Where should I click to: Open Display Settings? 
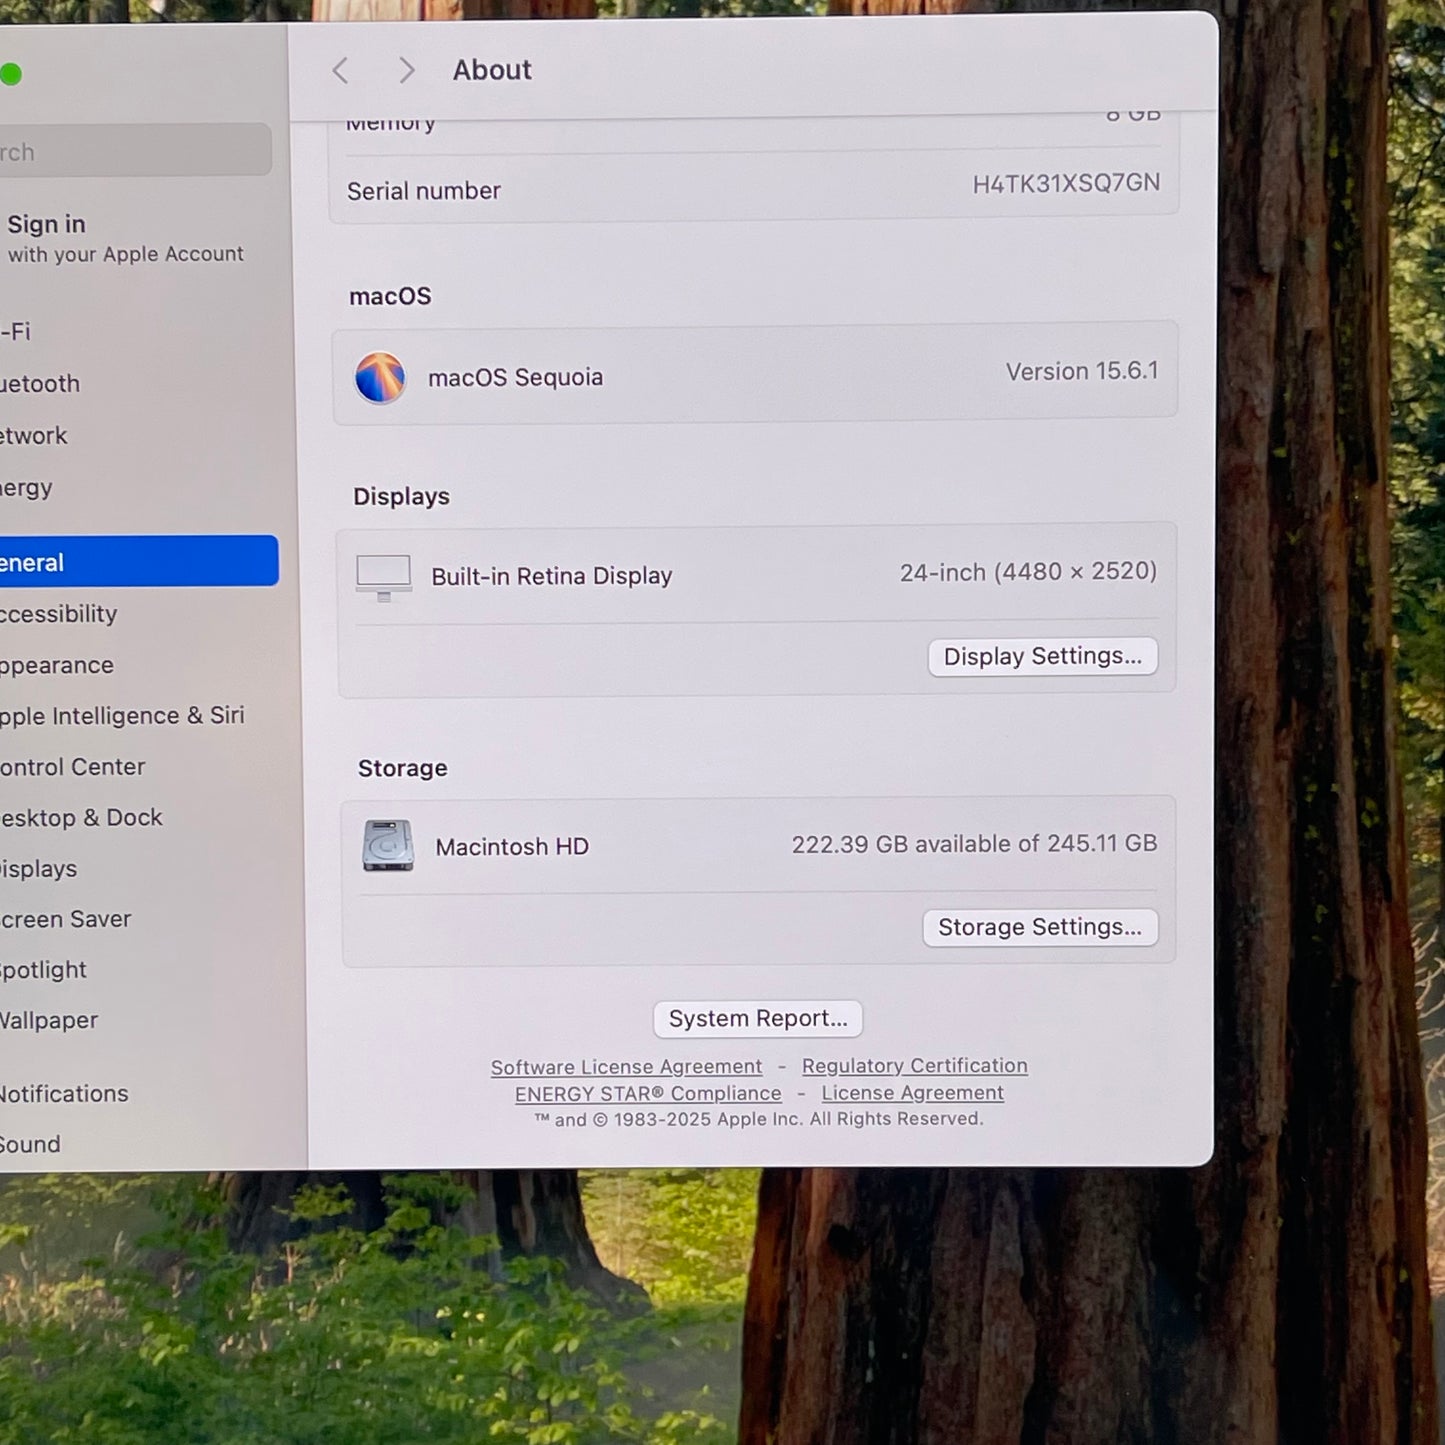[x=1042, y=657]
